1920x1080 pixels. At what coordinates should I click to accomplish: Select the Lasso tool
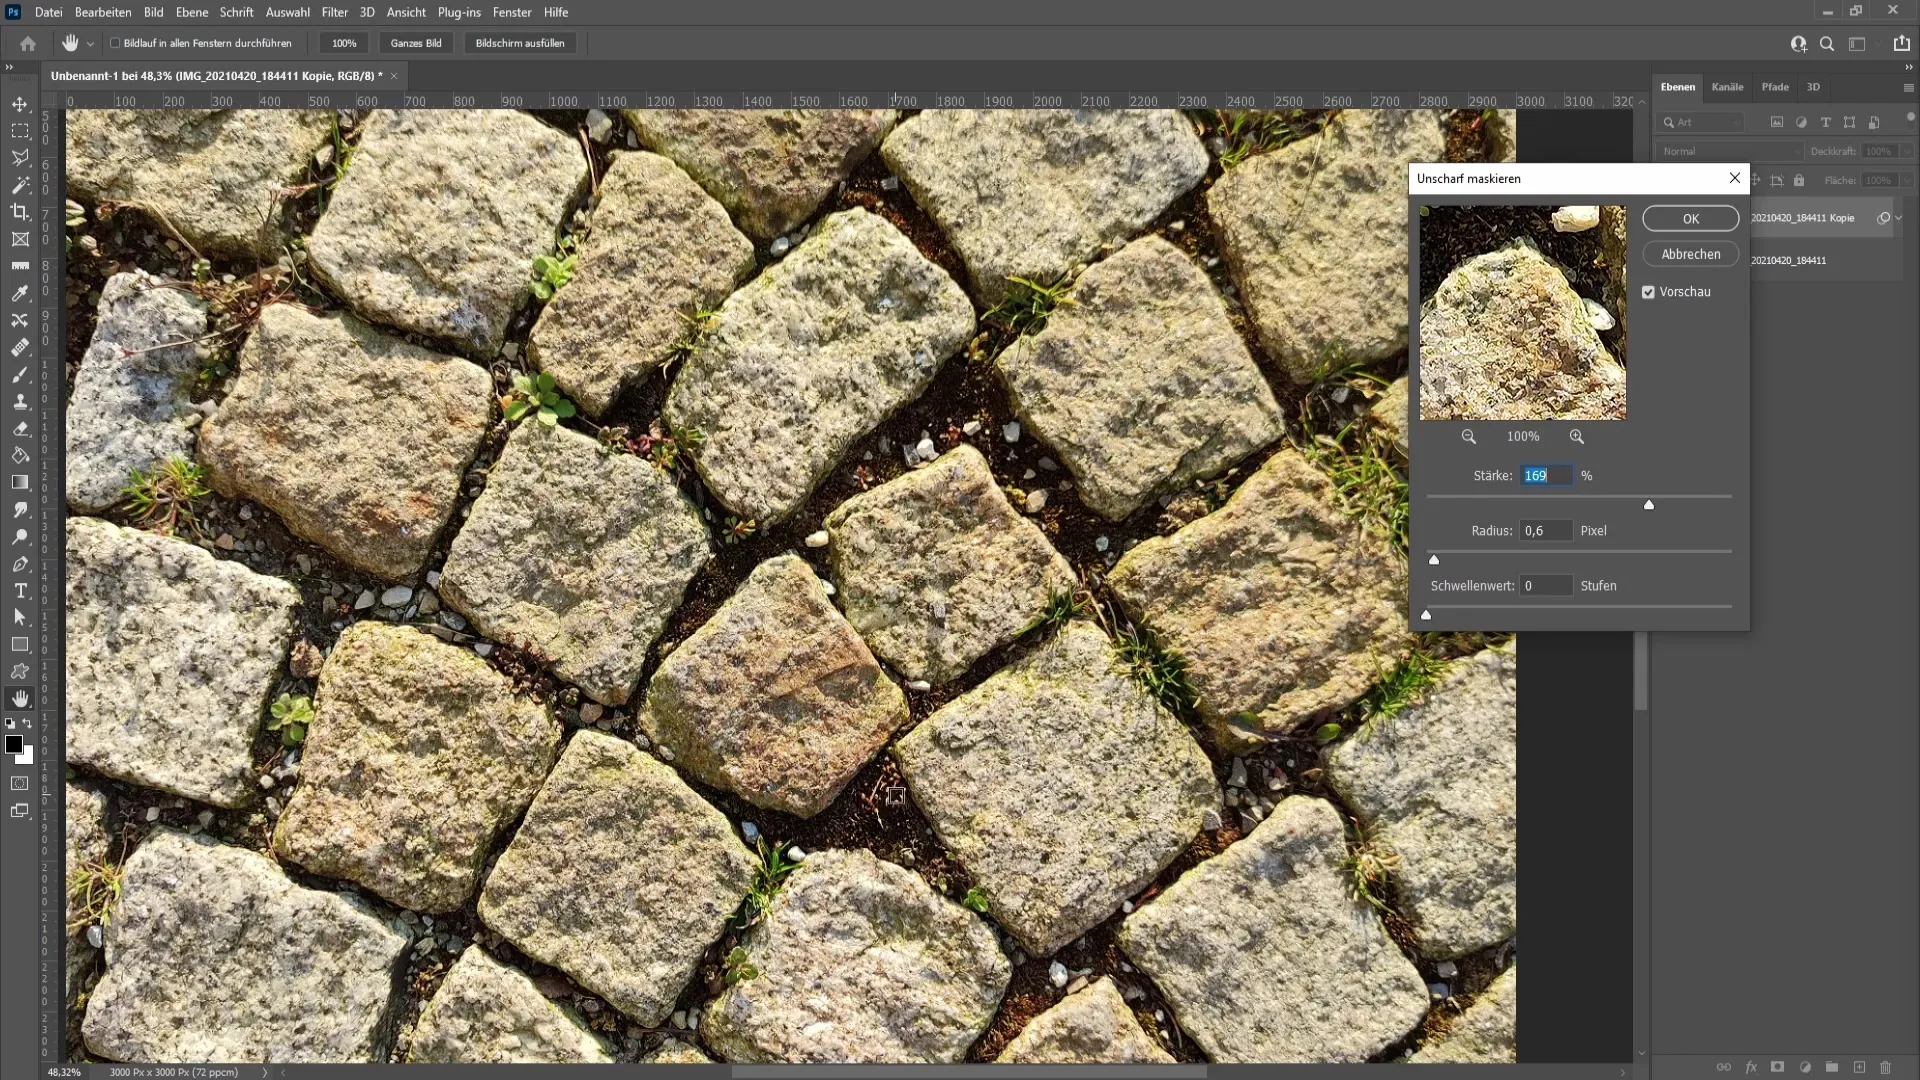click(x=20, y=157)
